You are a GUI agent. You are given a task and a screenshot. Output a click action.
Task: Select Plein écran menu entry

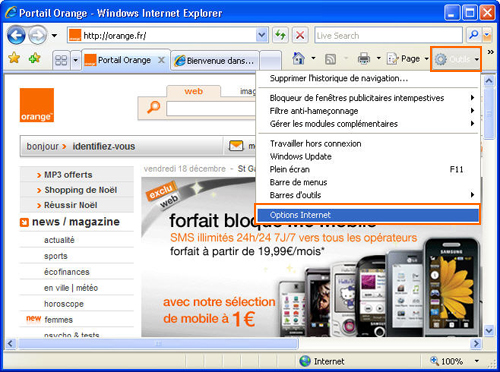(368, 169)
